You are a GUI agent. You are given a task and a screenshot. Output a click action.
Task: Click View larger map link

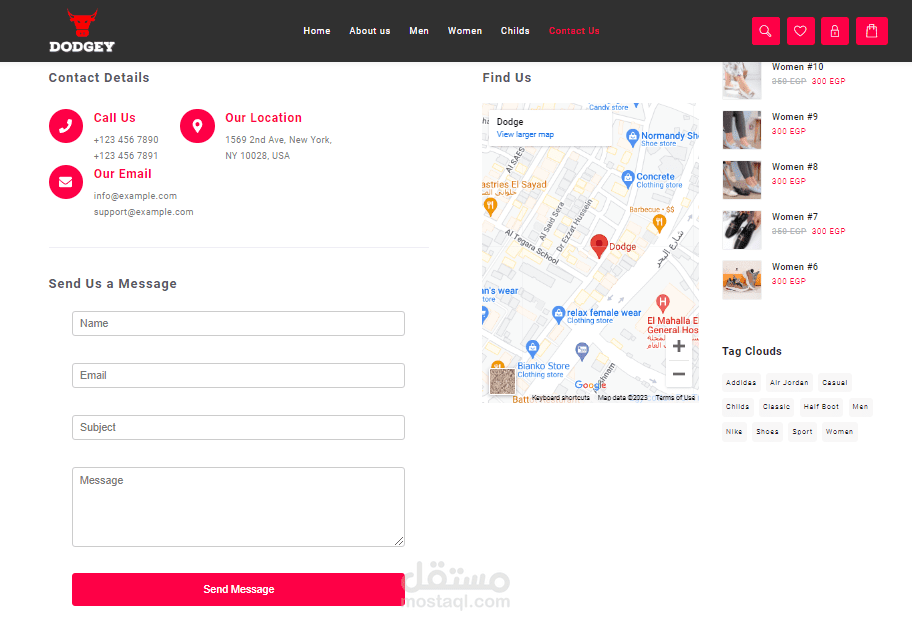525,134
